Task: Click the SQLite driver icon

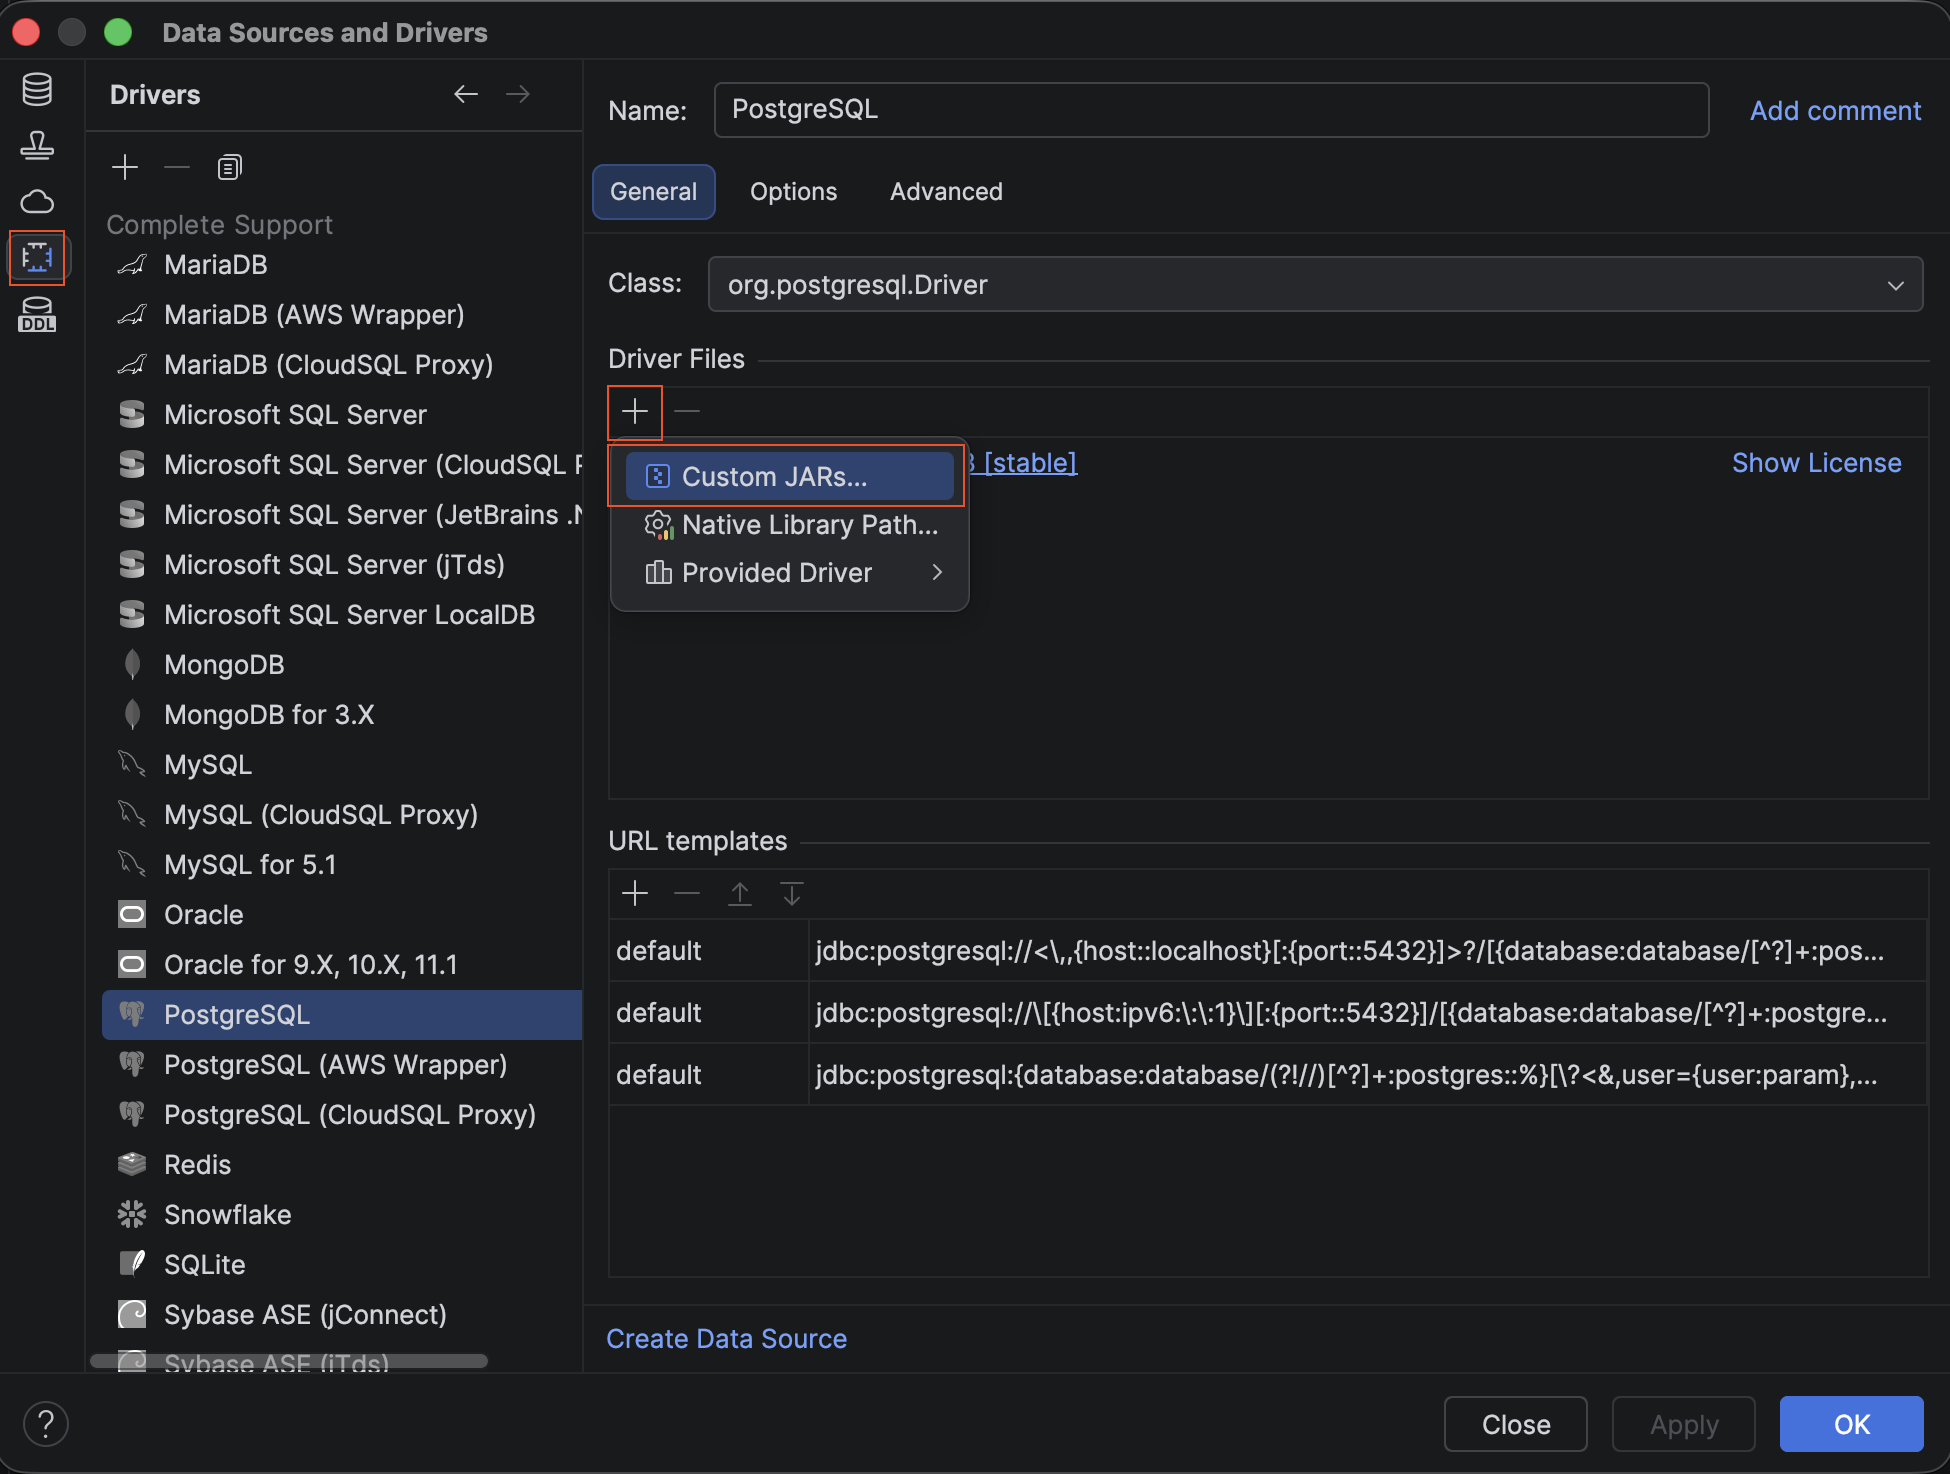Action: point(132,1264)
